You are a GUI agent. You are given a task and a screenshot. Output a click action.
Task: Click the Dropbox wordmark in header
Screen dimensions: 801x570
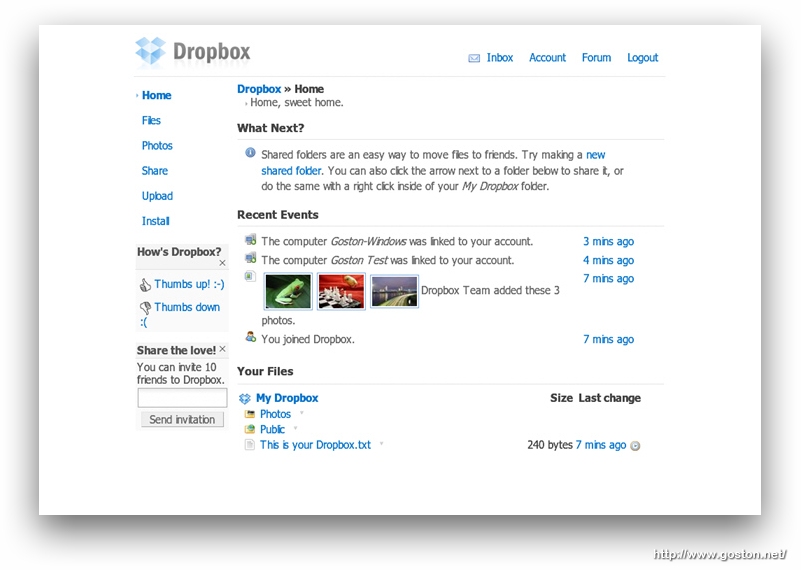coord(211,52)
